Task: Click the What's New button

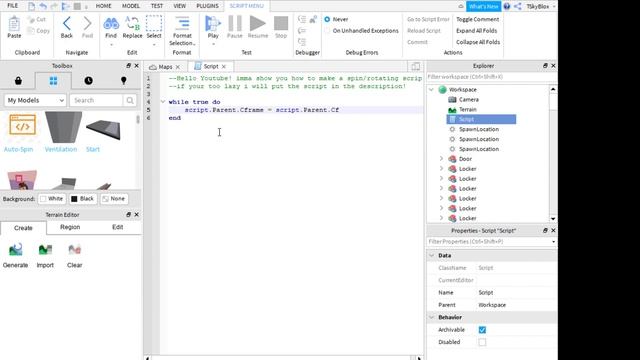Action: click(483, 6)
